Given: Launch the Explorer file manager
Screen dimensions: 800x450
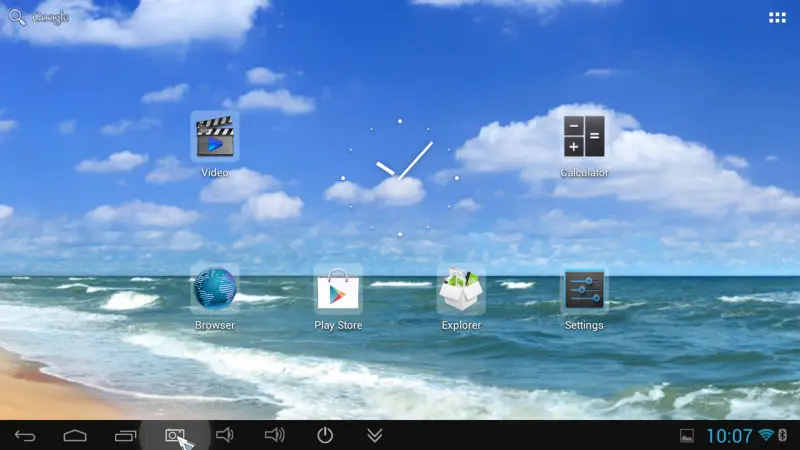Looking at the screenshot, I should (x=461, y=290).
